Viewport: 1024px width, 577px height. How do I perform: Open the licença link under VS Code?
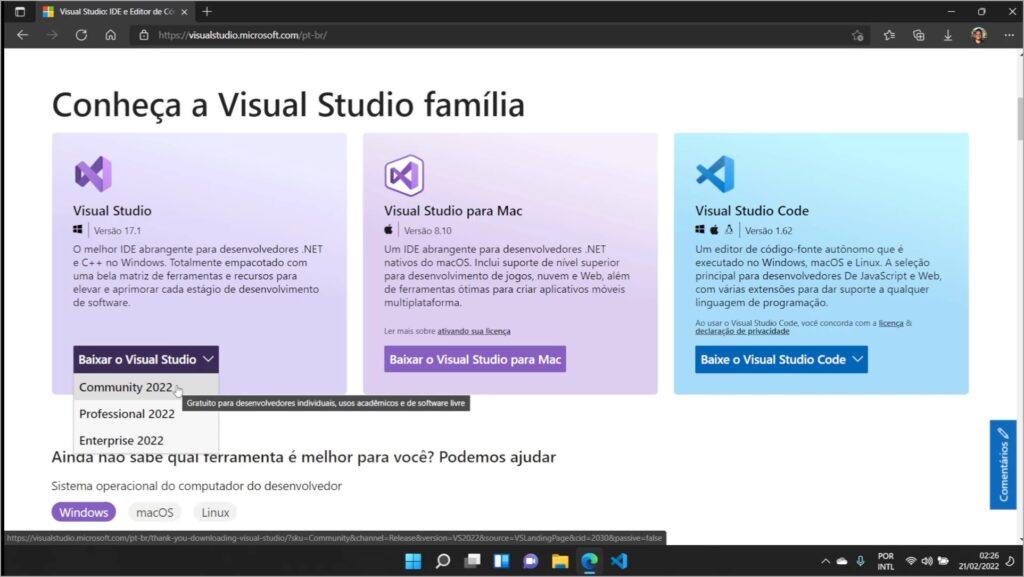[891, 323]
